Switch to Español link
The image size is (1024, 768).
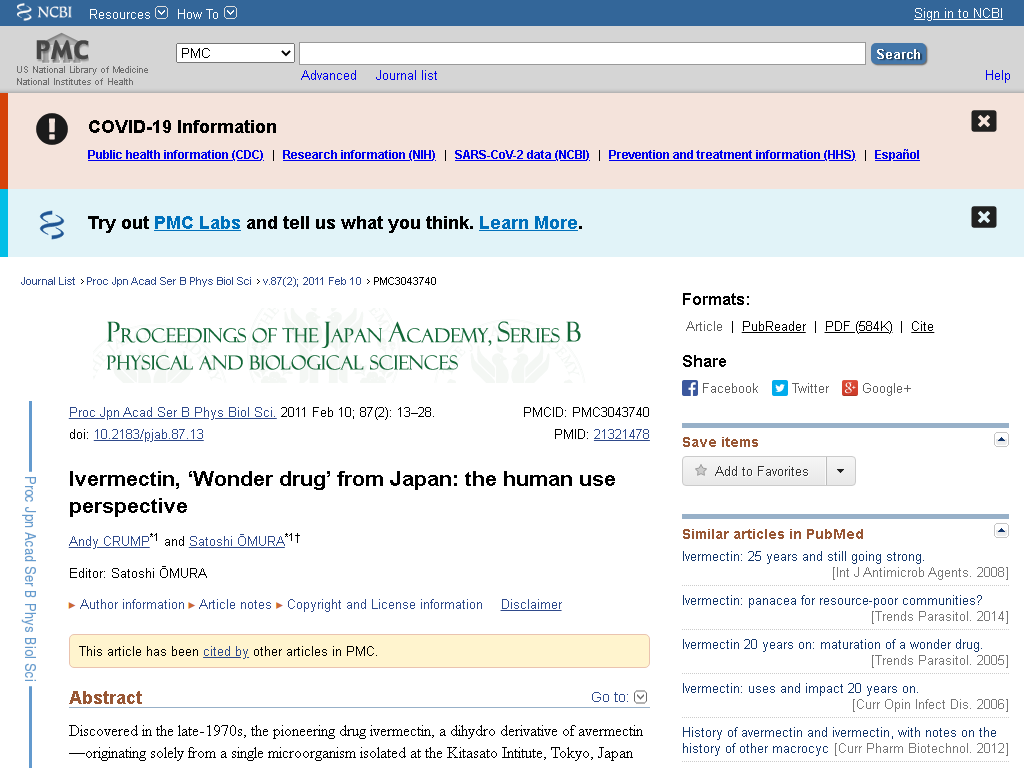(897, 155)
